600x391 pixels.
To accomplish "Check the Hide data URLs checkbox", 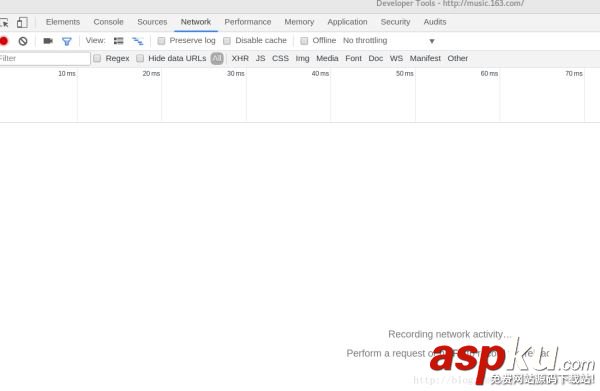I will [x=140, y=59].
